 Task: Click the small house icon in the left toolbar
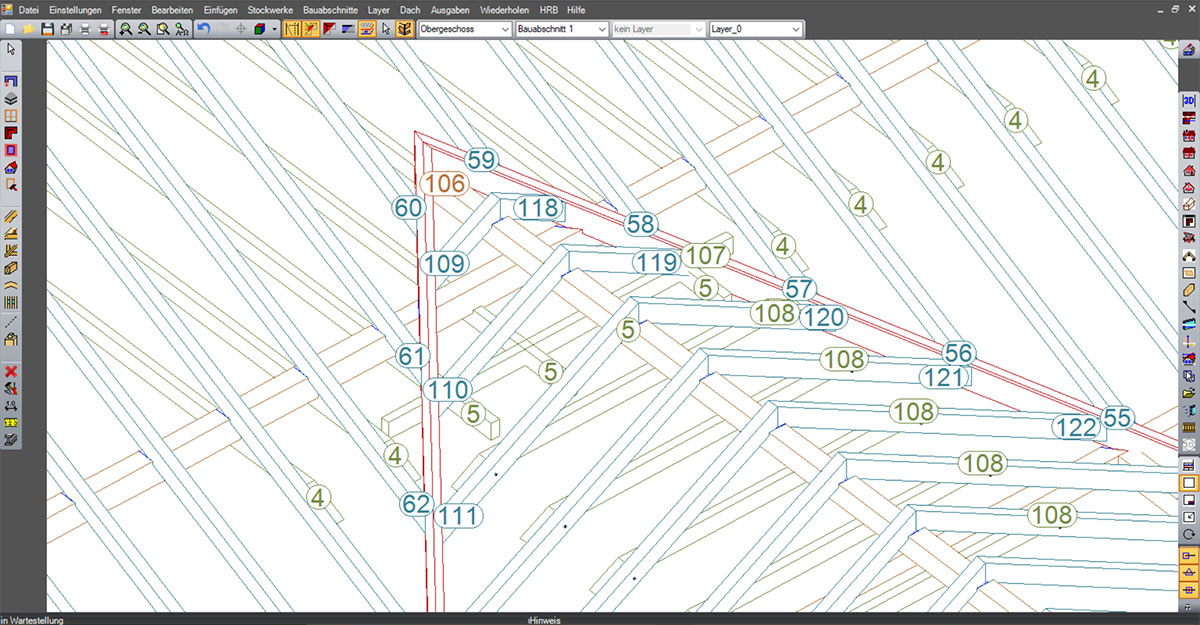(11, 167)
